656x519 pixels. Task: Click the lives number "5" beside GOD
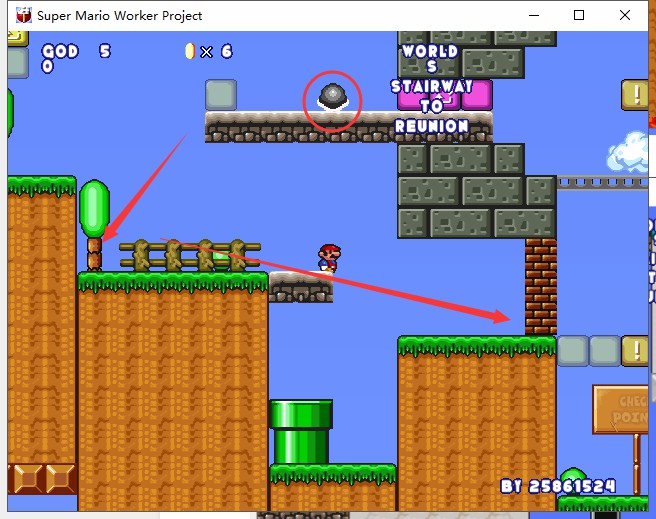coord(105,51)
